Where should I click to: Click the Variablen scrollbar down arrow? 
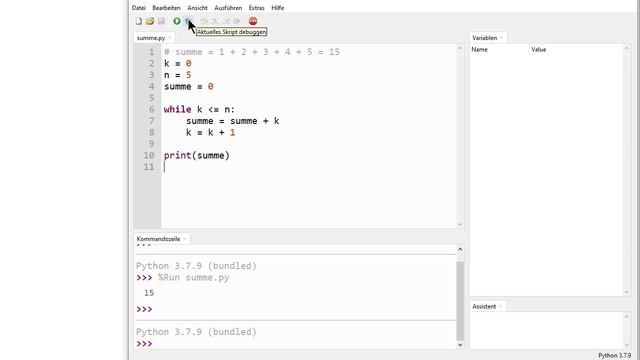tap(627, 292)
